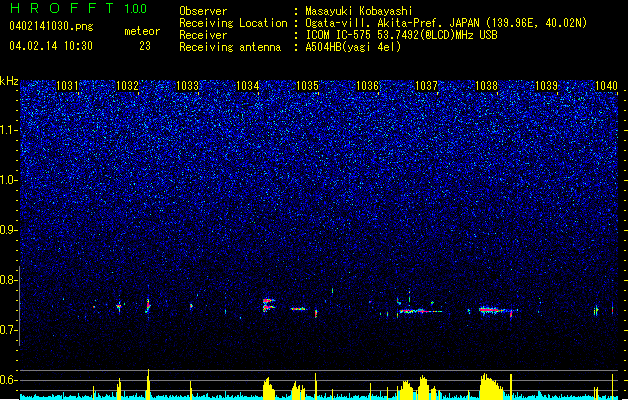629x400 pixels.
Task: Click the kHz axis unit label
Action: (x=9, y=81)
